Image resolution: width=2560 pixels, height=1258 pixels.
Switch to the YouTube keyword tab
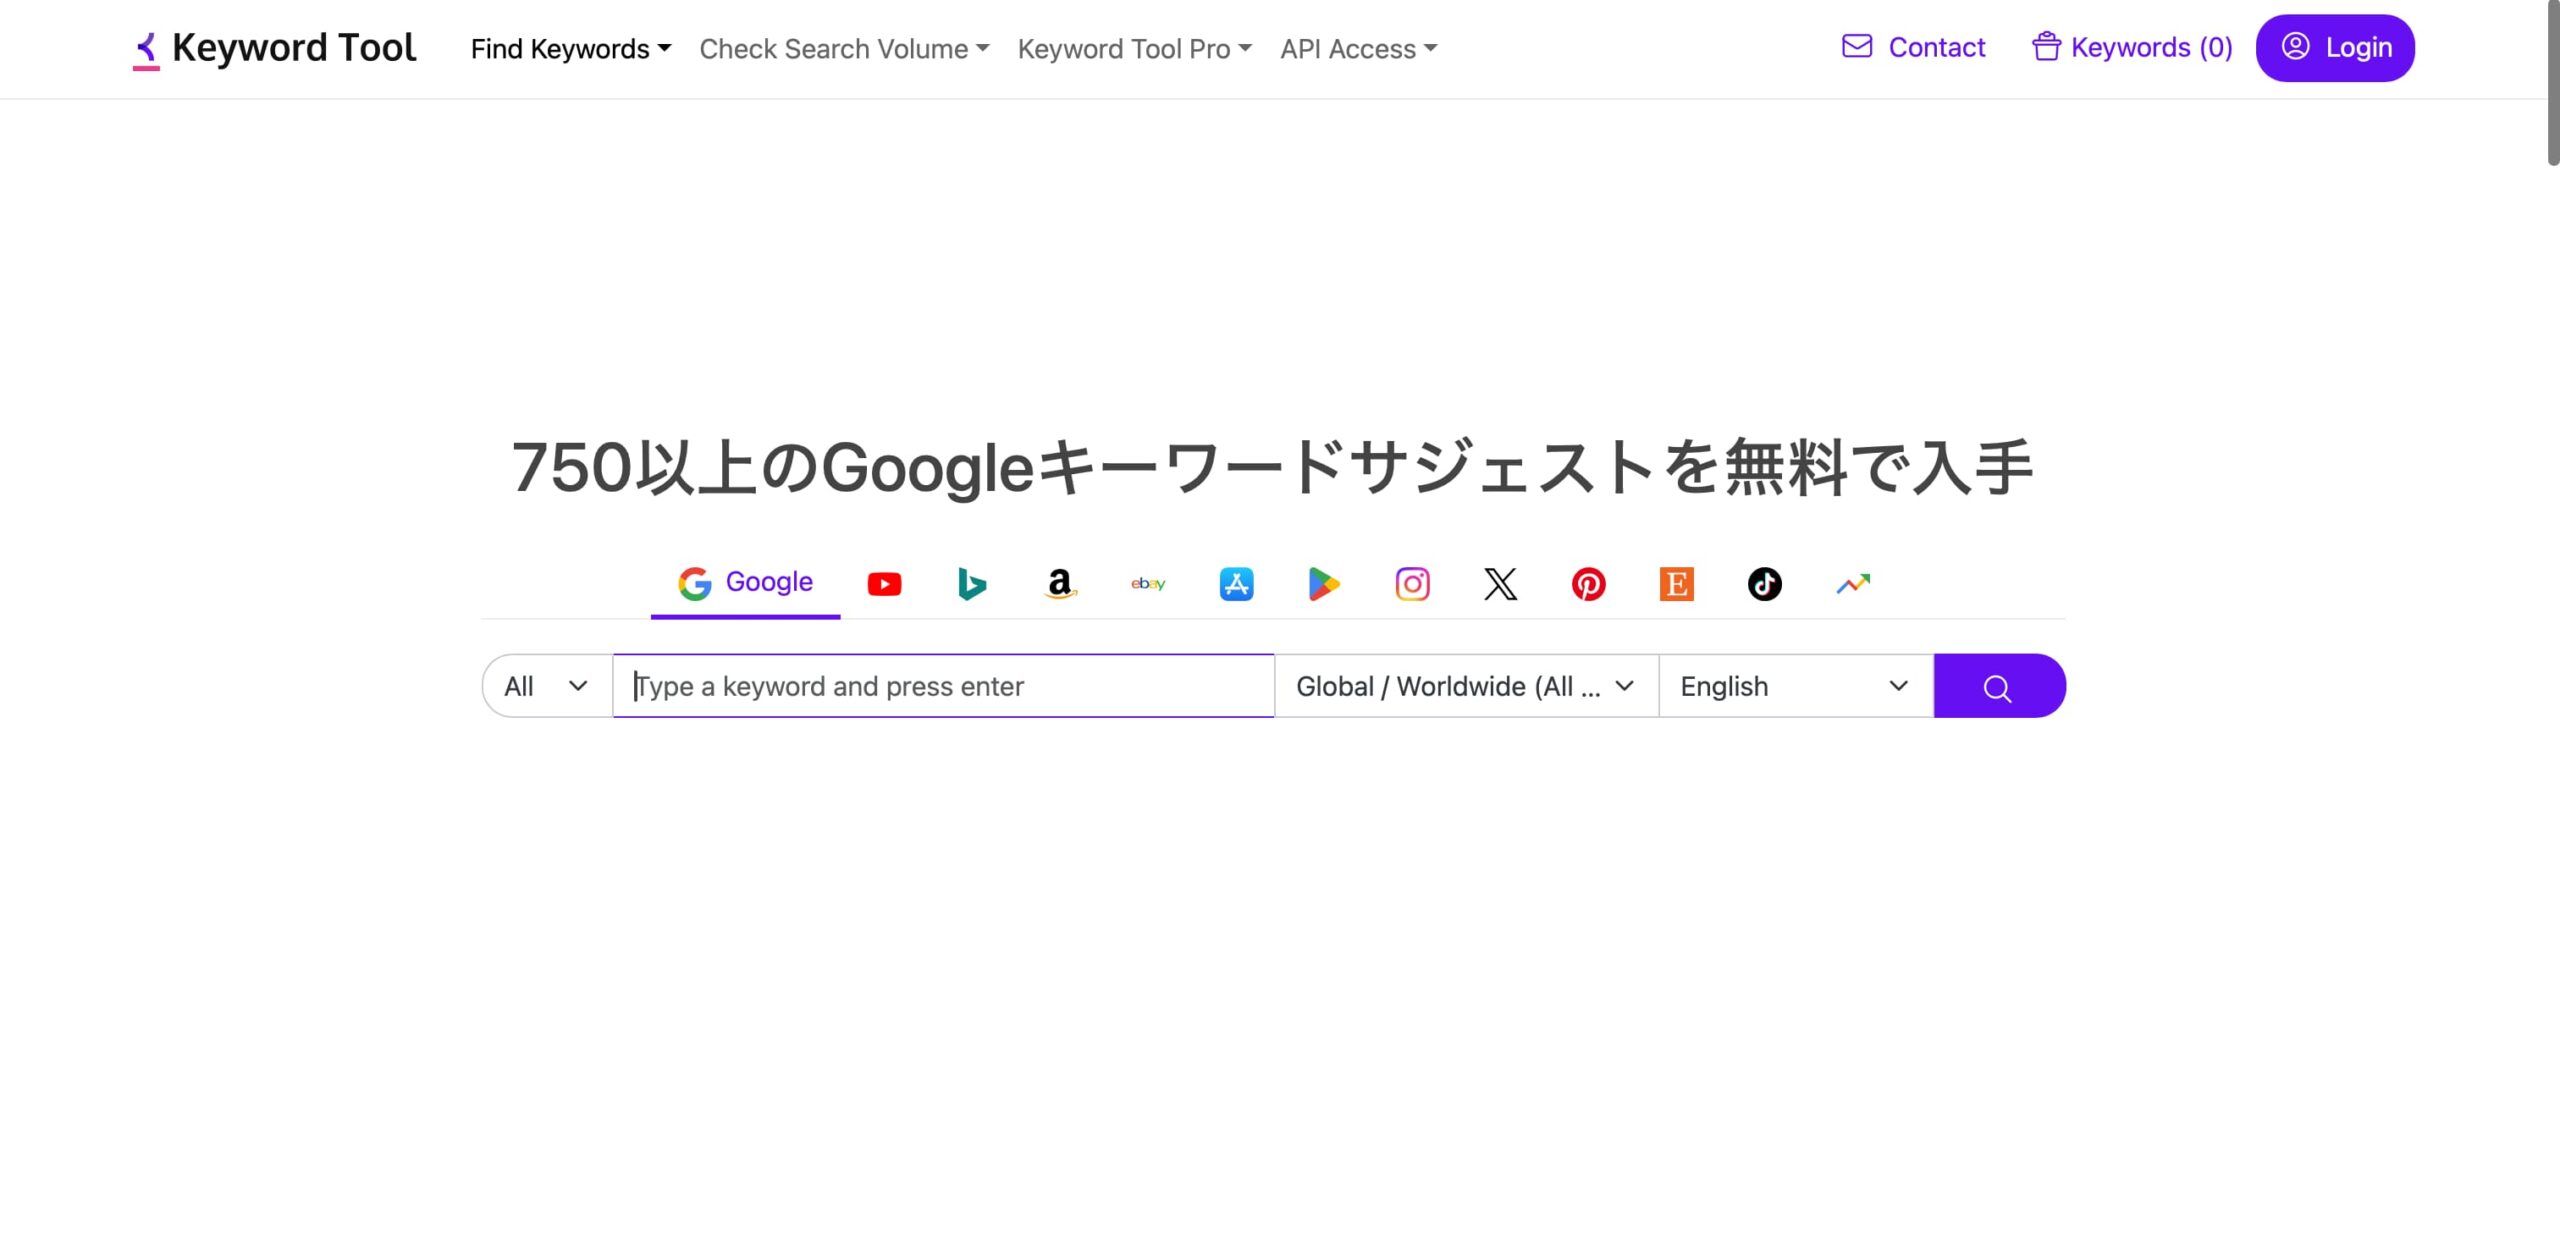884,584
